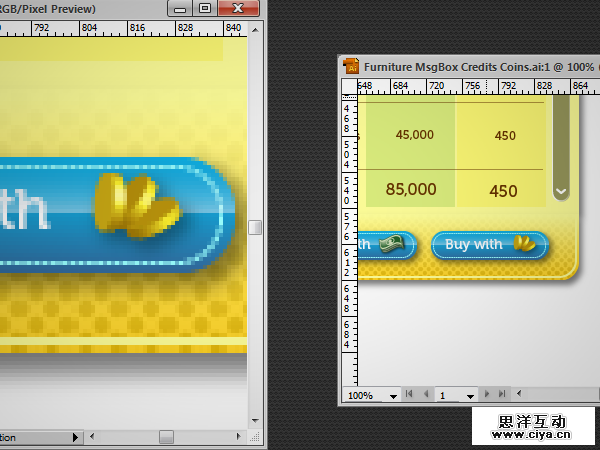Screen dimensions: 600x450
Task: Select the 85,000 credits cell
Action: [410, 189]
